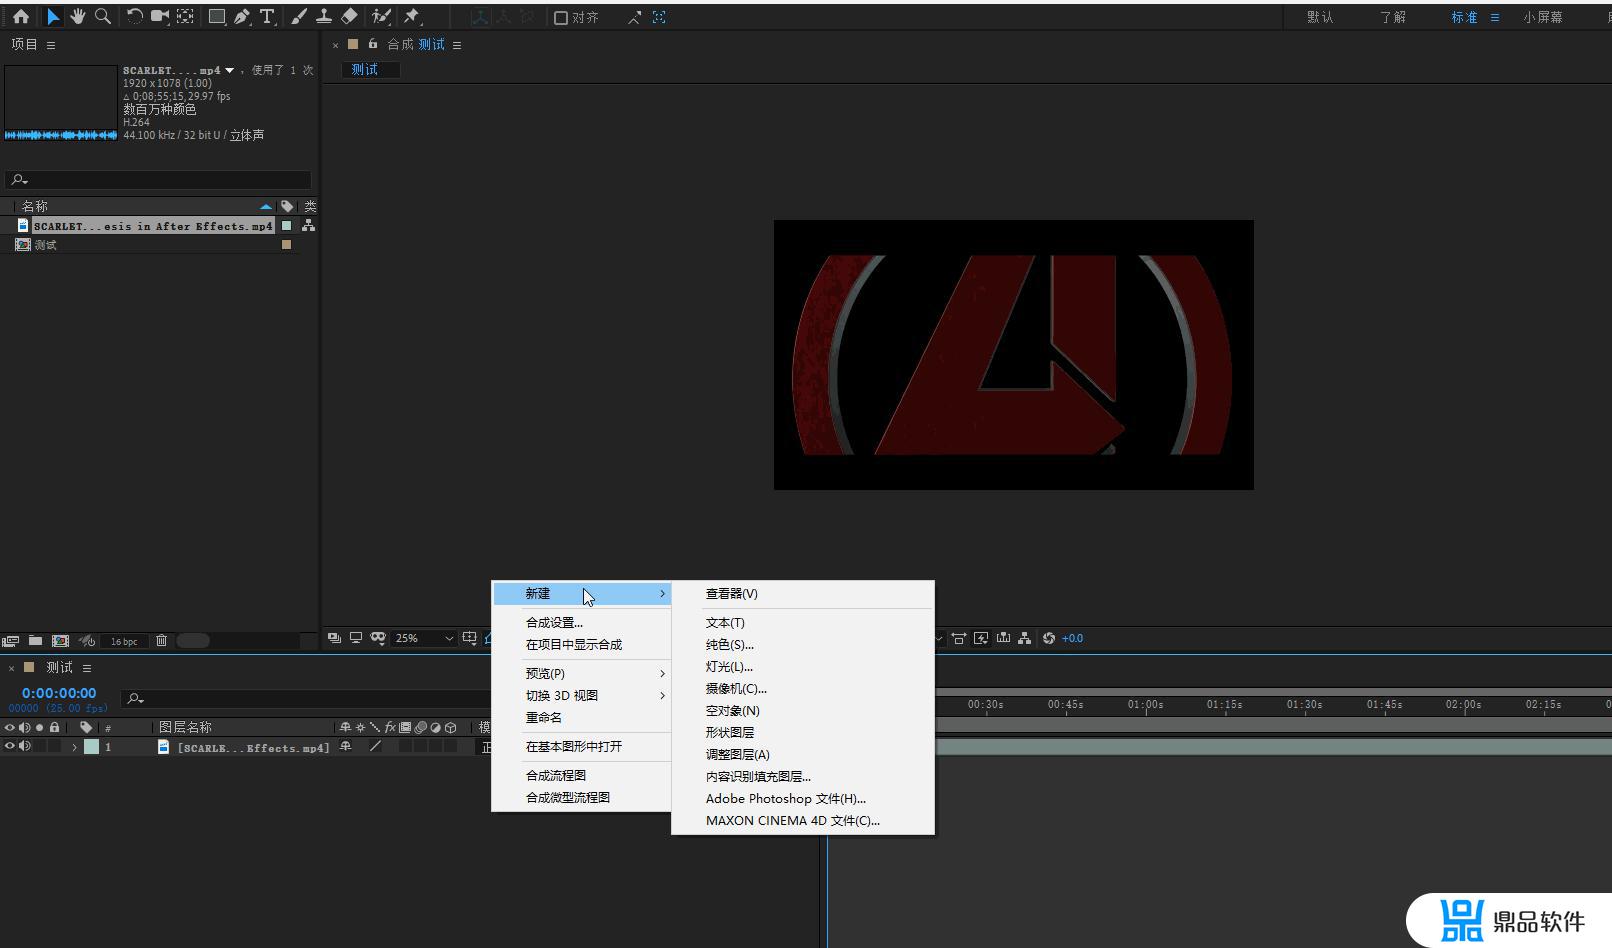This screenshot has width=1612, height=948.
Task: Click the New Composition icon in project panel
Action: (60, 641)
